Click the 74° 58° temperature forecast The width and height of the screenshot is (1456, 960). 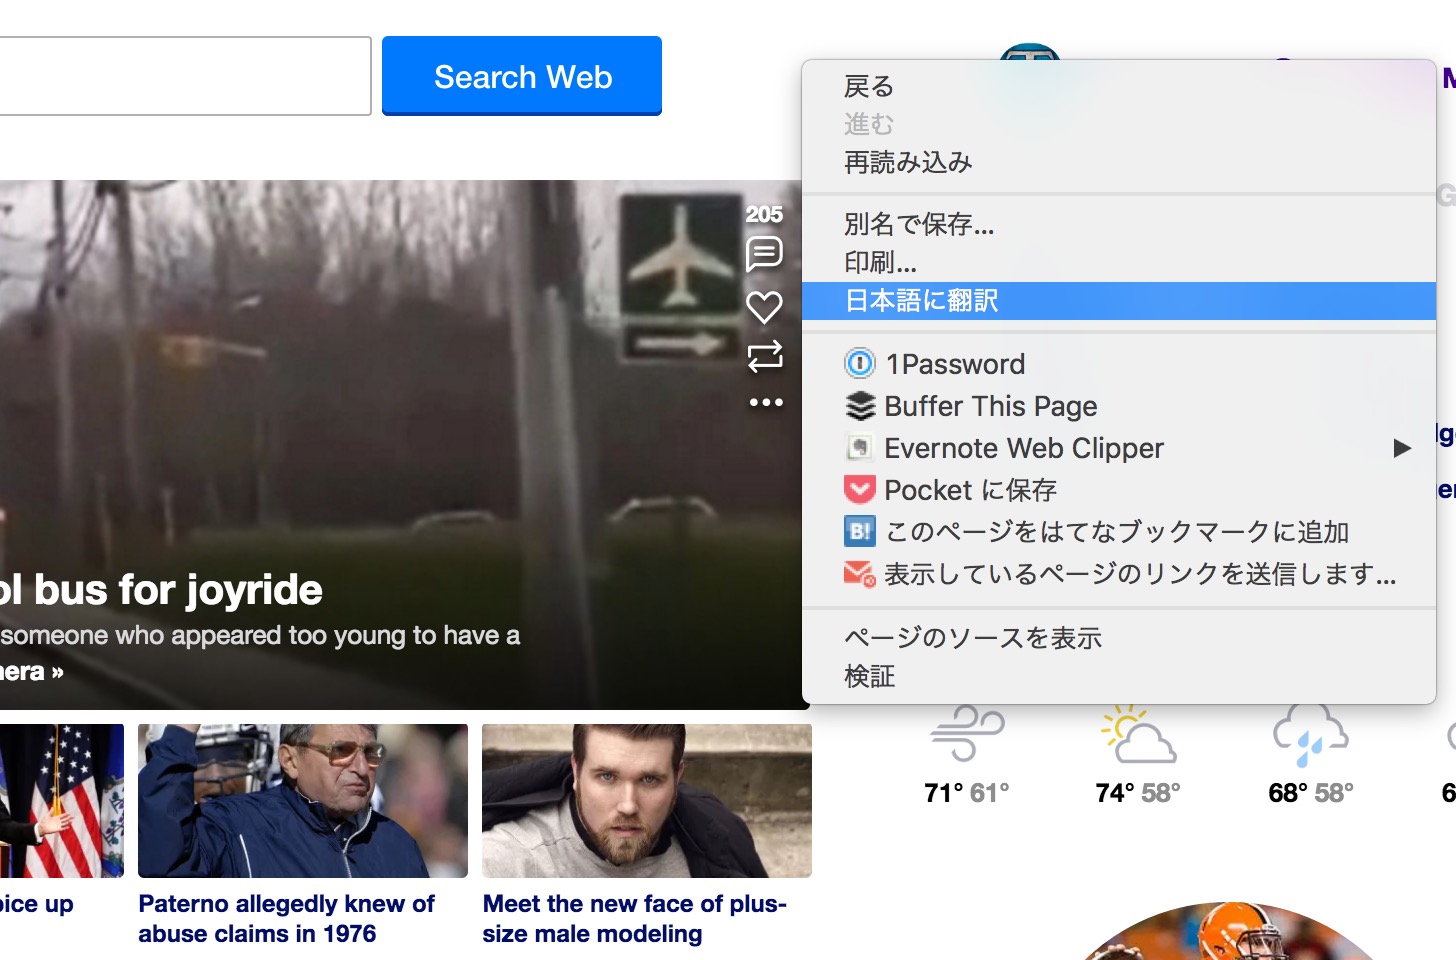1138,793
